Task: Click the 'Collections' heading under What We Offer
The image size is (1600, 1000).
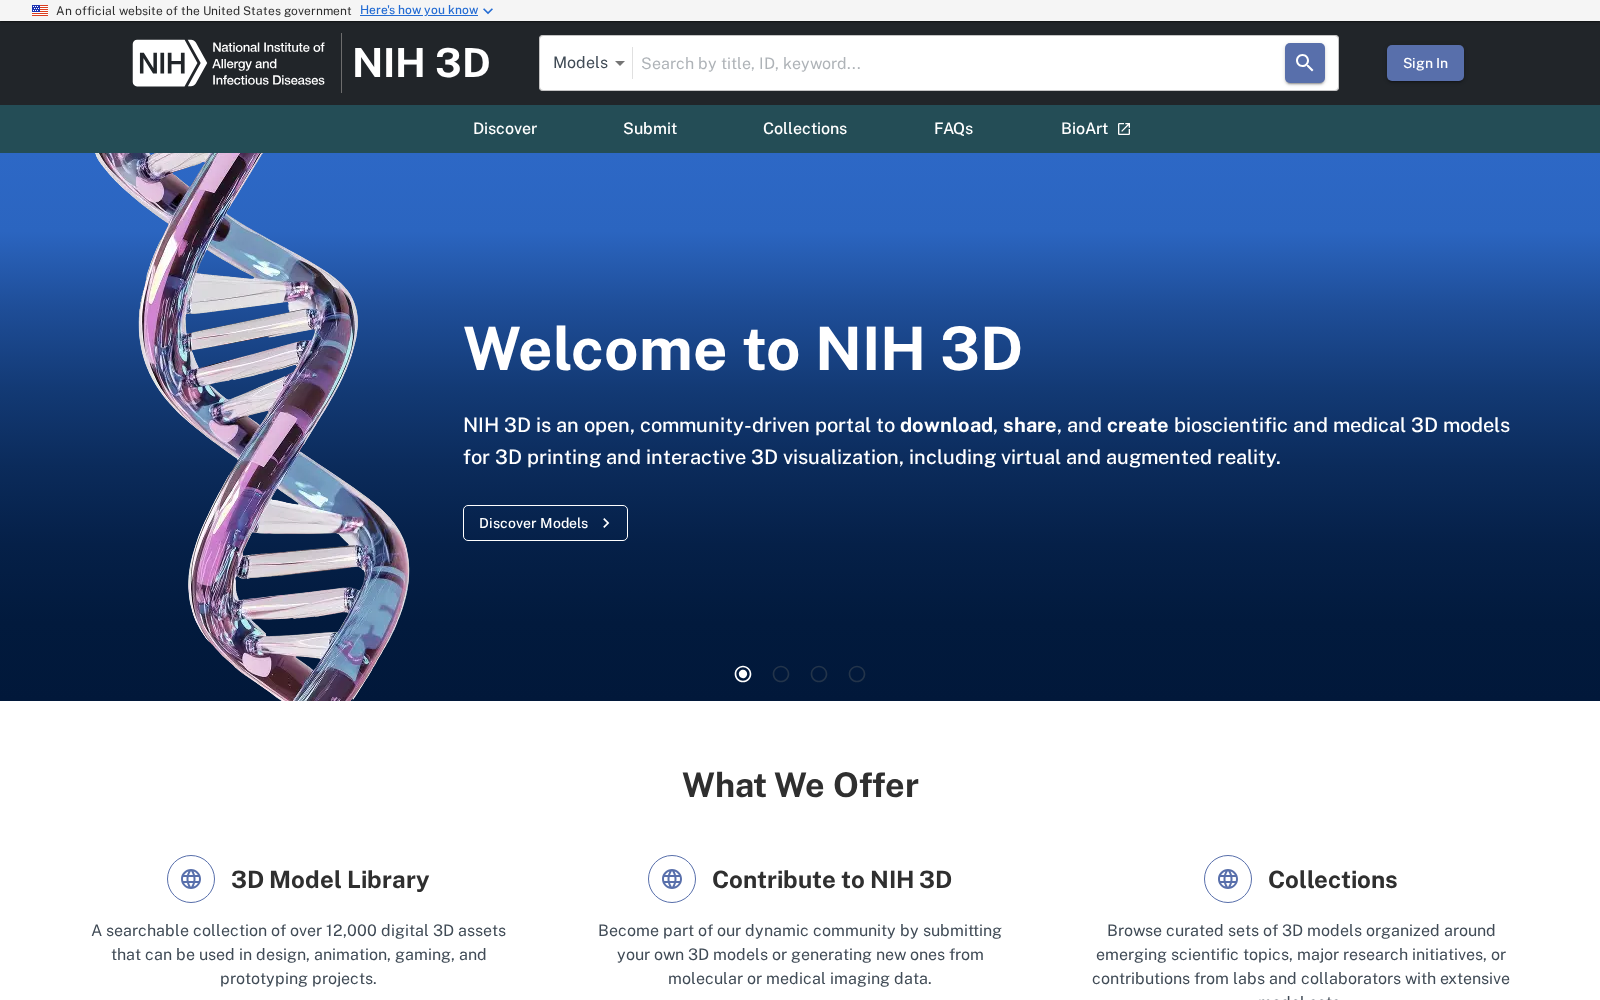Action: click(x=1333, y=879)
